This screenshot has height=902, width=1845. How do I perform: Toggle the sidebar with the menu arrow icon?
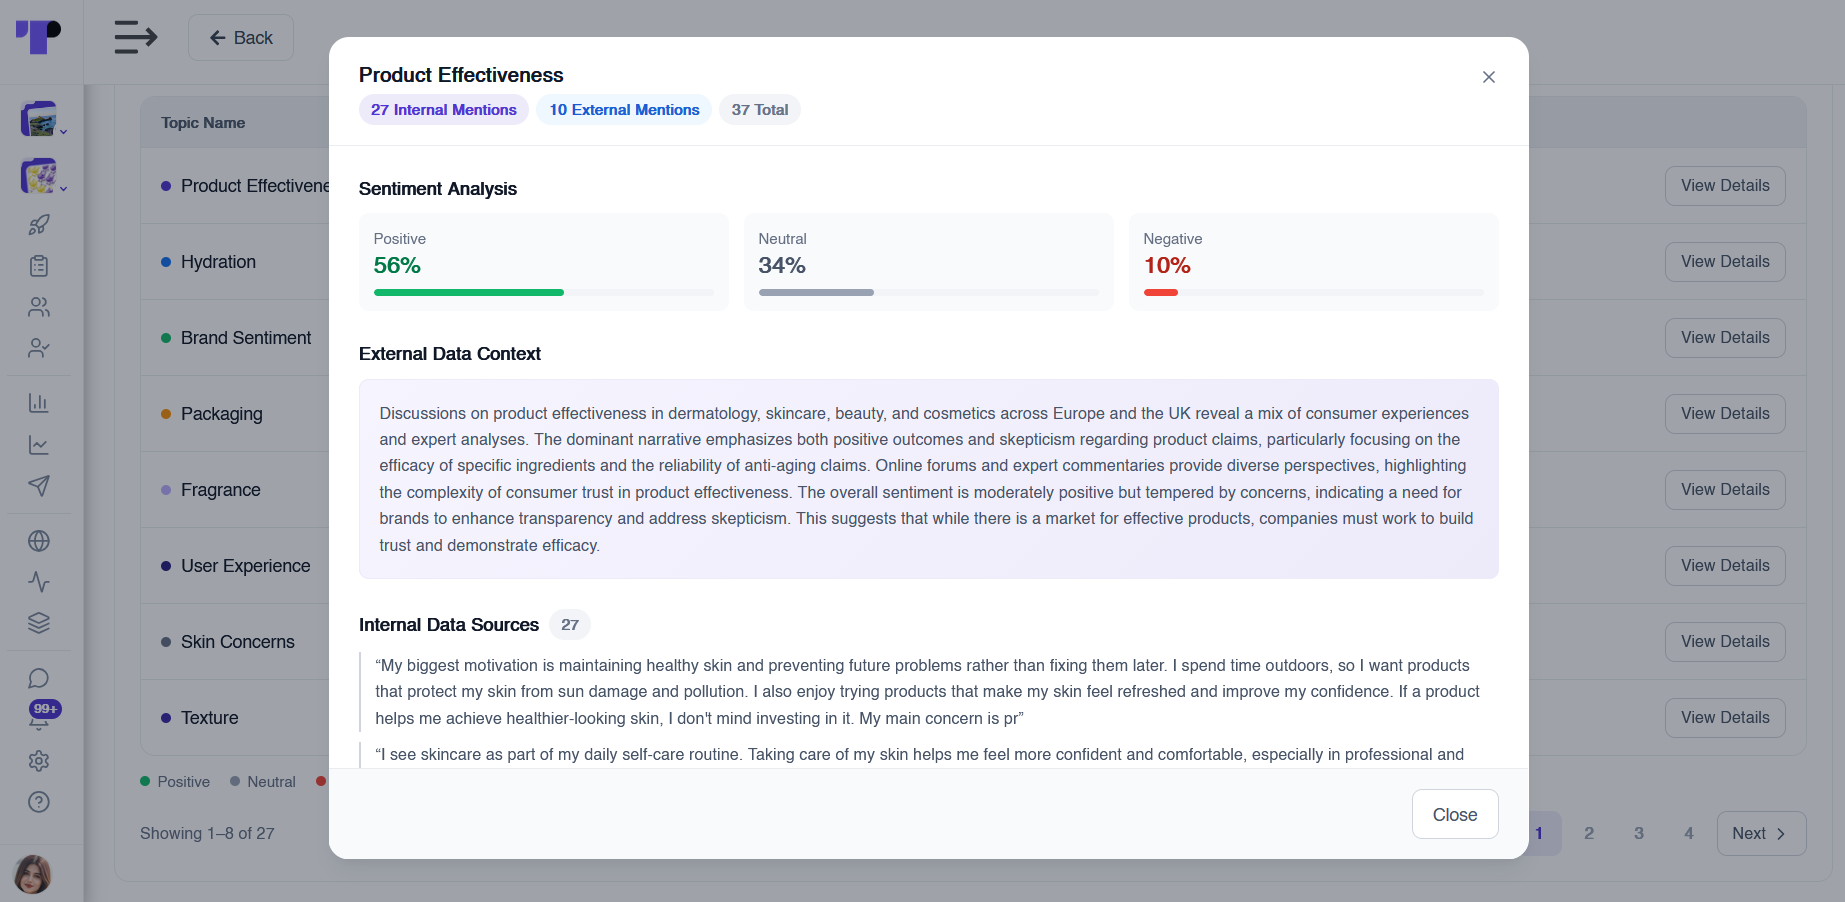[x=136, y=38]
